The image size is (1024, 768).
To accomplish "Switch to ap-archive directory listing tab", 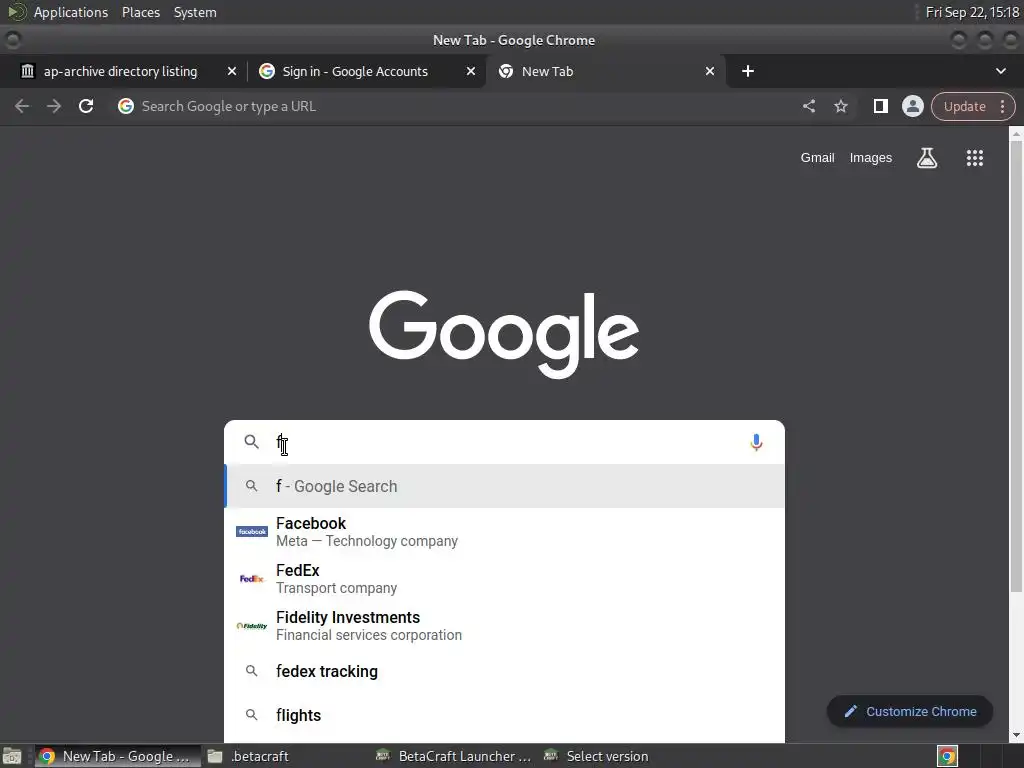I will [x=120, y=71].
